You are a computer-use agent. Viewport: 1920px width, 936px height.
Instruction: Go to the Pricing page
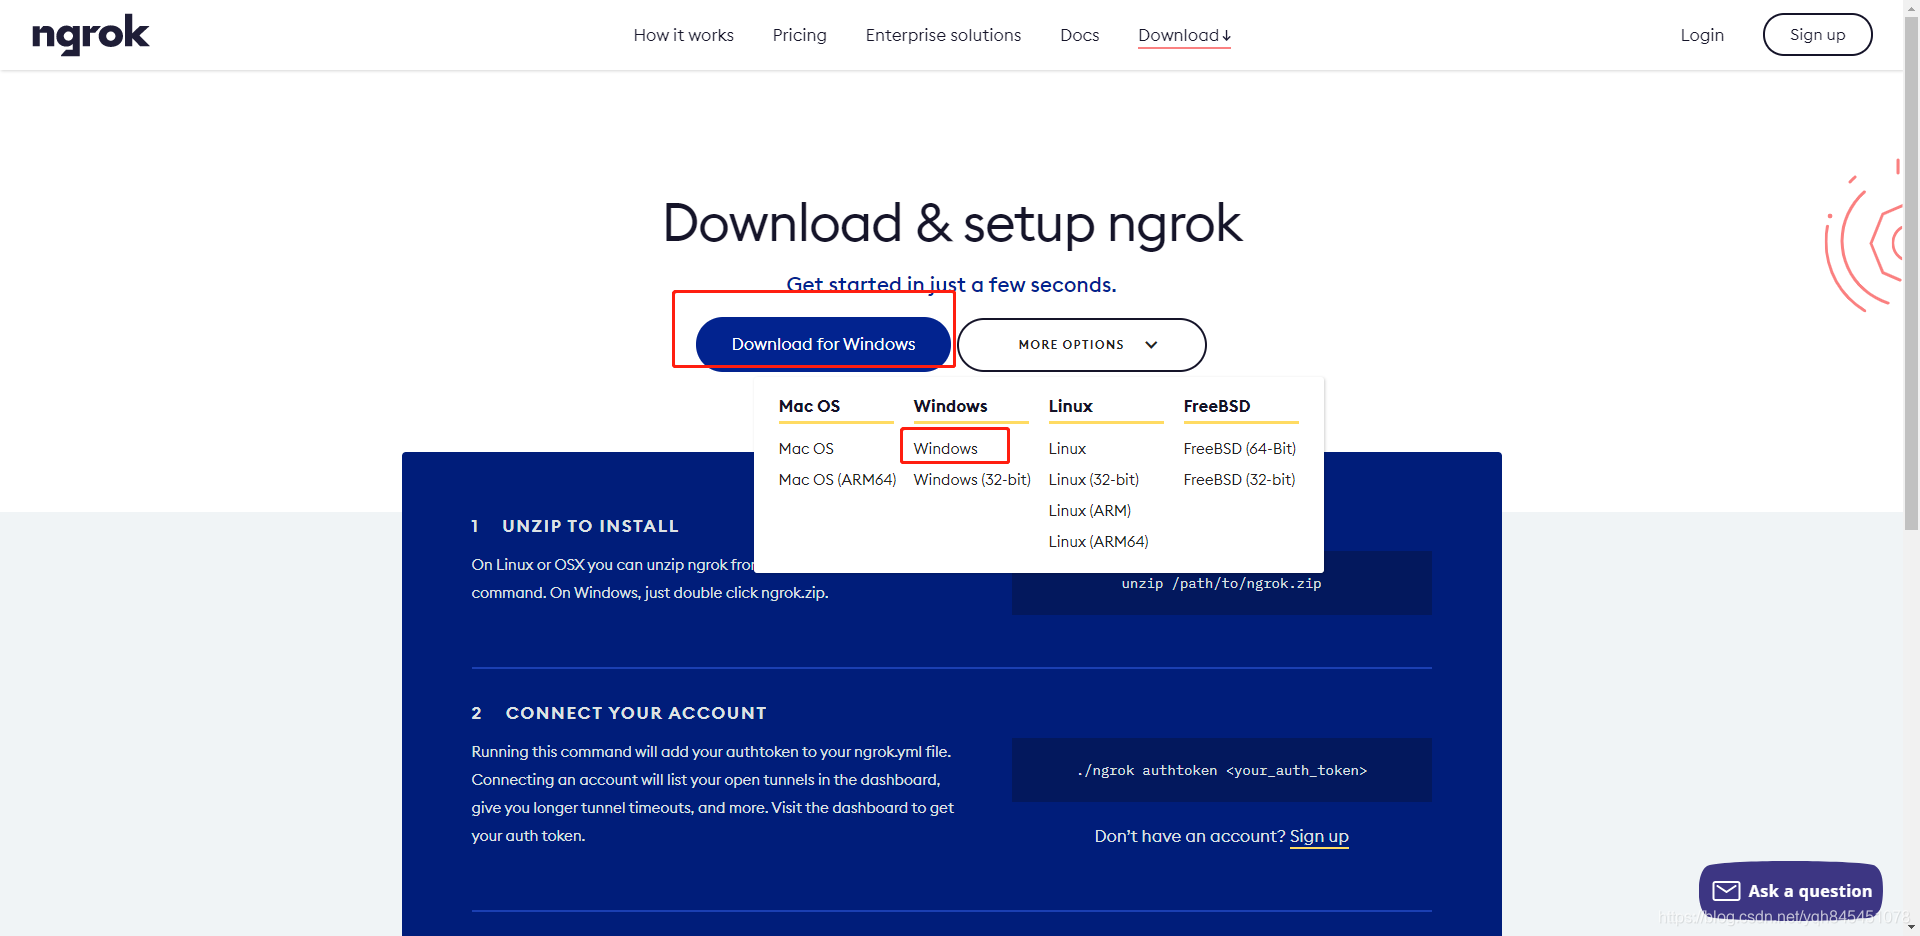(x=799, y=35)
